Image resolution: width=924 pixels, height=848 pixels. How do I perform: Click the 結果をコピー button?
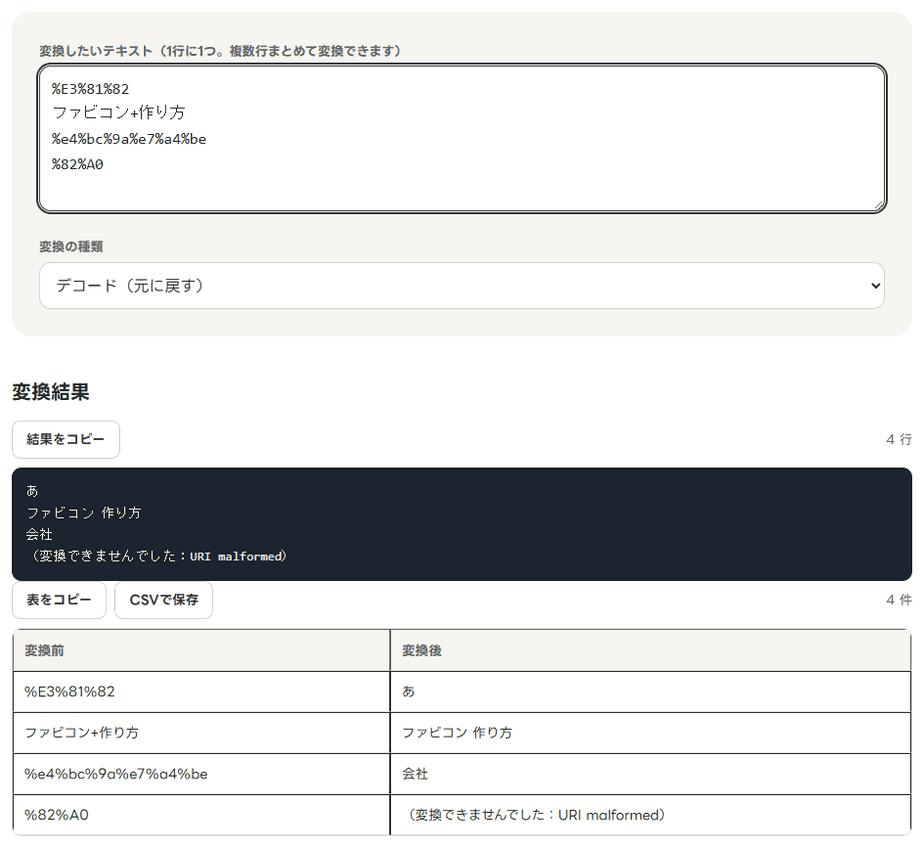pos(66,440)
